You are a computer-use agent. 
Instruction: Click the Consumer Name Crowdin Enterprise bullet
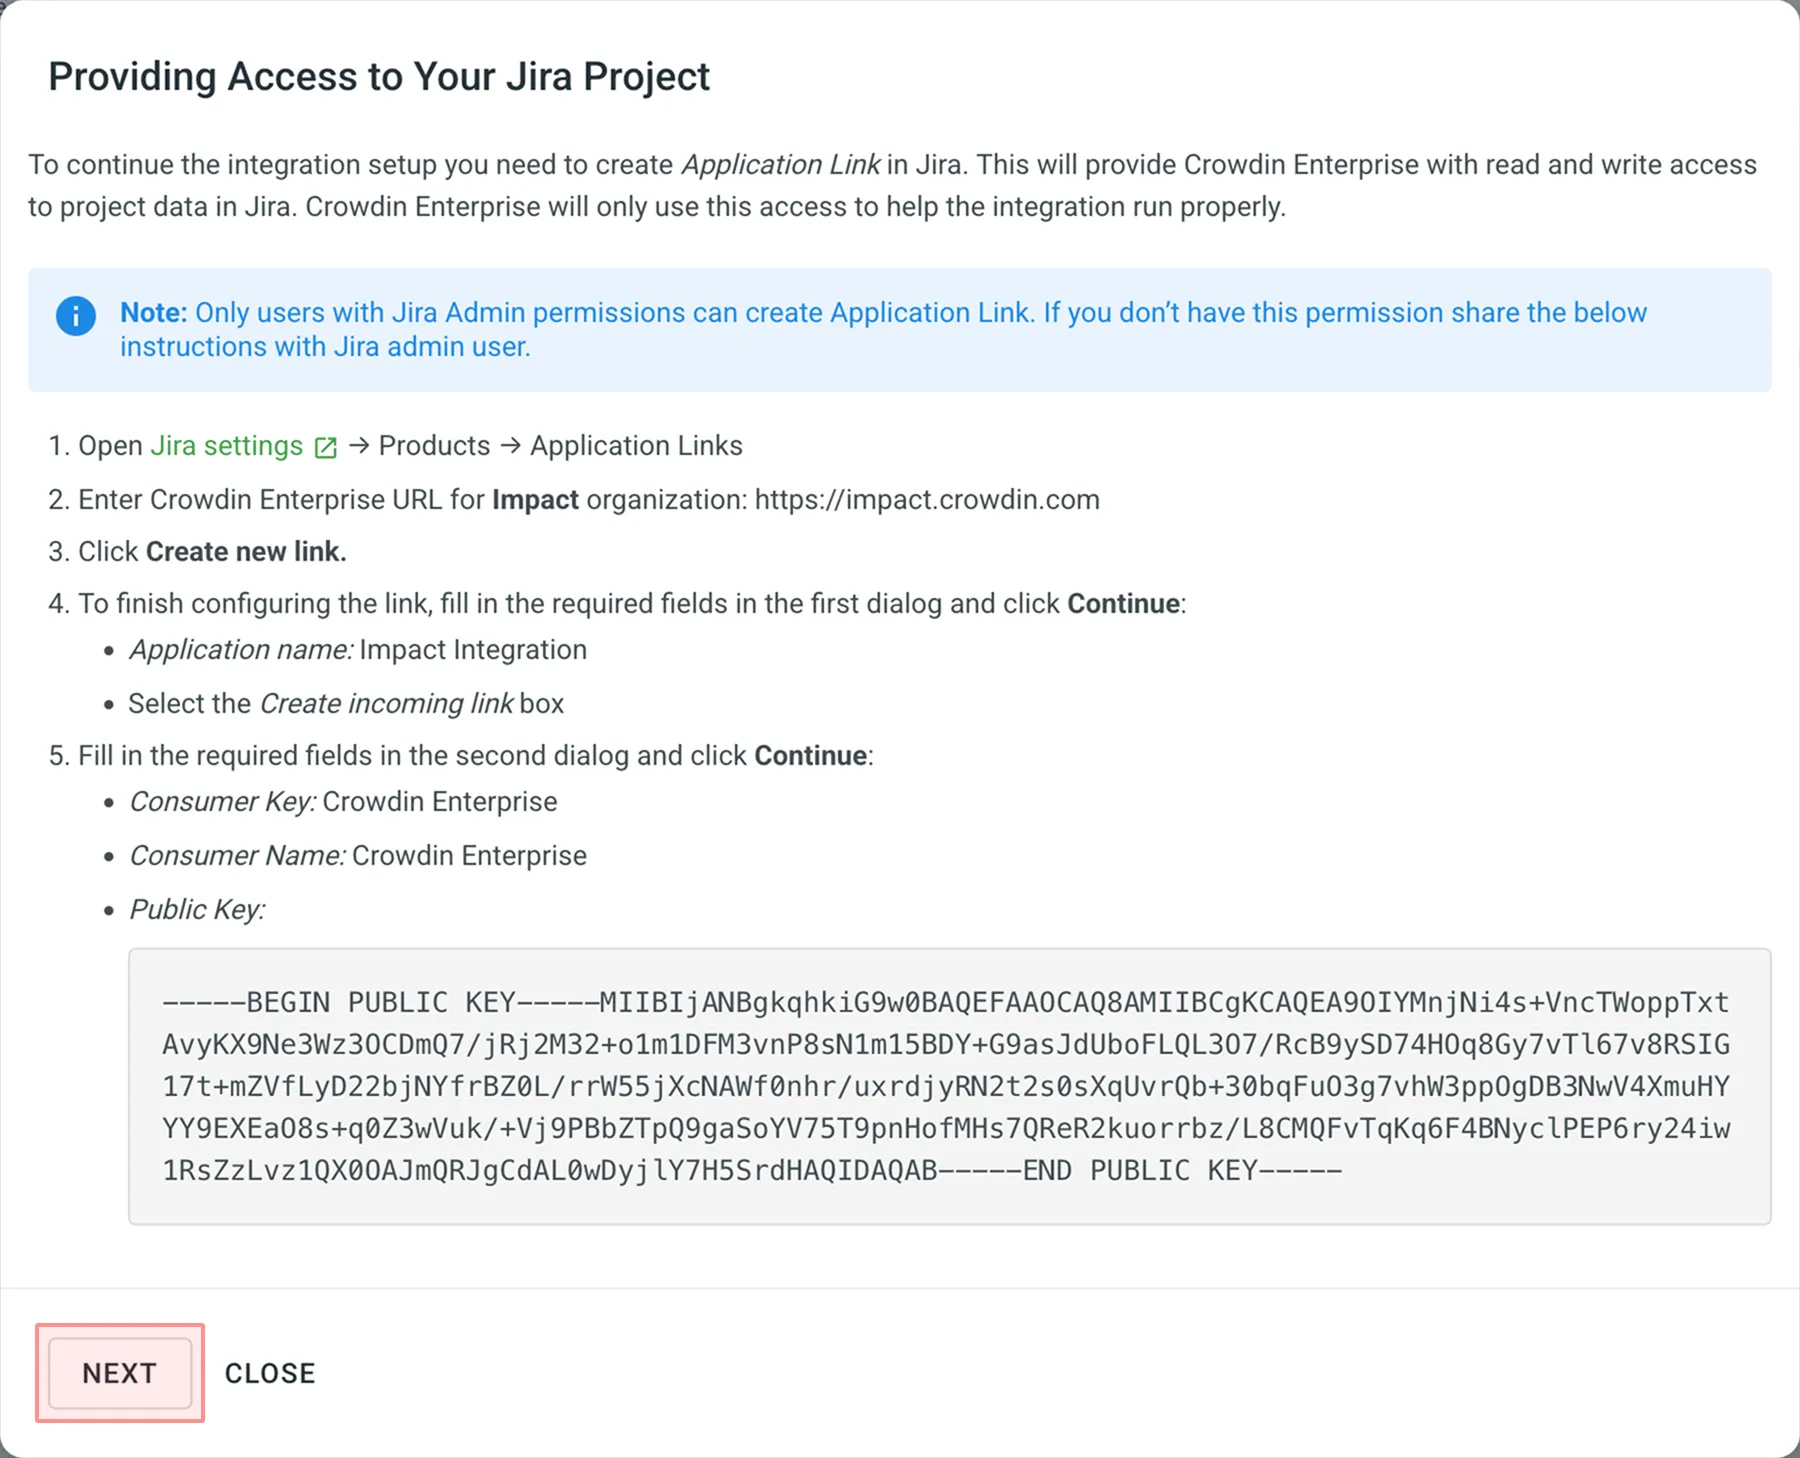(x=358, y=855)
